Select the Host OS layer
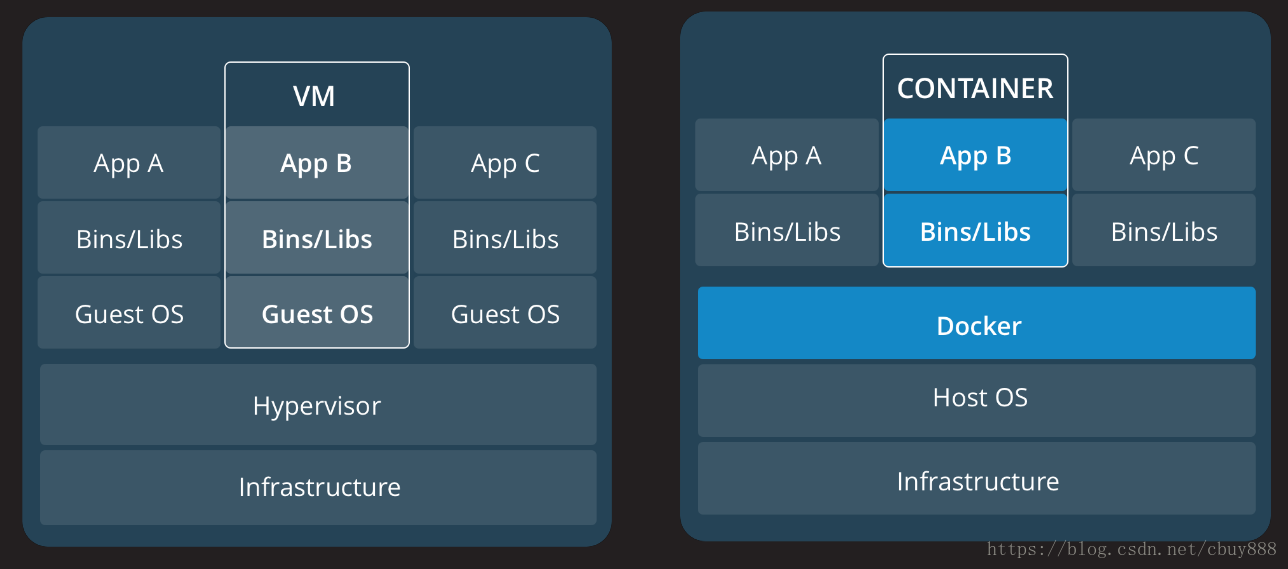Image resolution: width=1288 pixels, height=569 pixels. pyautogui.click(x=977, y=400)
